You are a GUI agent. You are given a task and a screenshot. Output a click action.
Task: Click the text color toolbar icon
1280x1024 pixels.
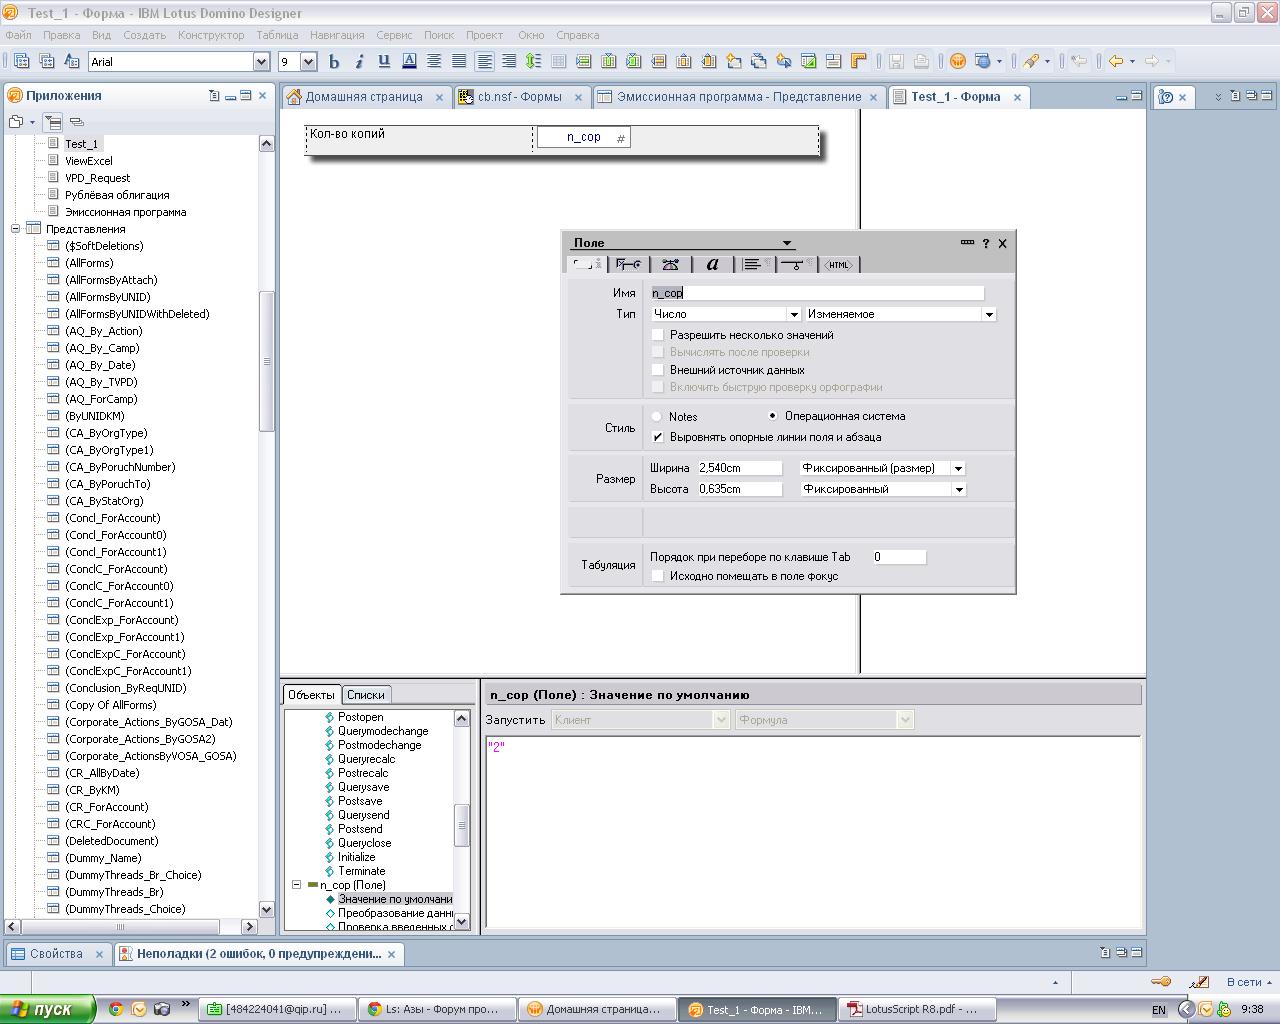(x=409, y=61)
